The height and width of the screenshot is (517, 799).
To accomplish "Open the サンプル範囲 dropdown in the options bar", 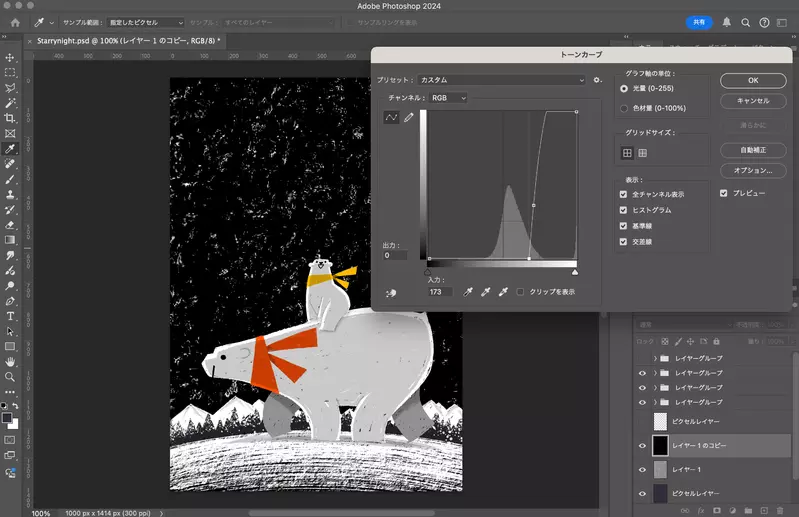I will point(145,22).
